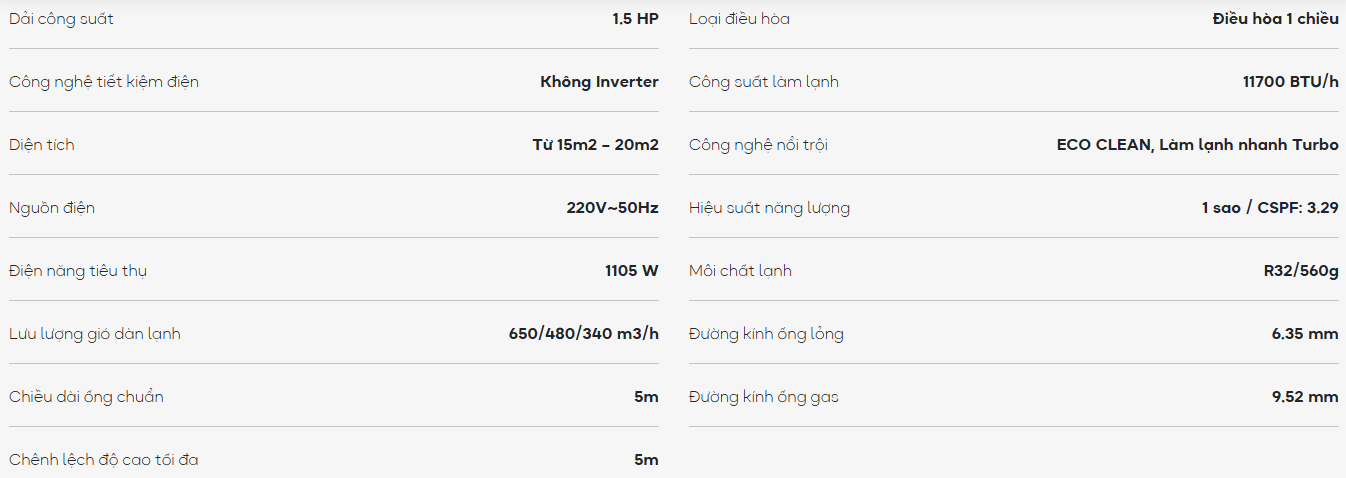
Task: Select the "Điều hòa 1 chiều" value
Action: 1275,19
